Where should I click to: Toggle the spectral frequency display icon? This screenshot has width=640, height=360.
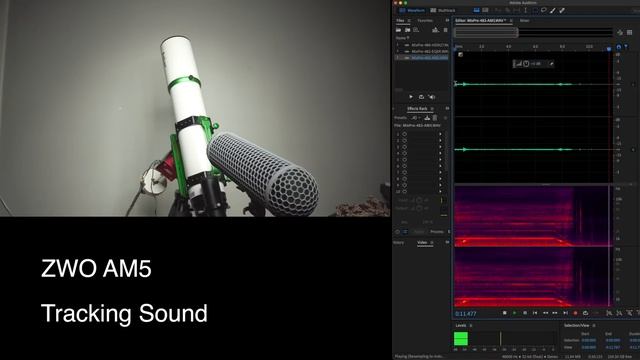[x=476, y=10]
